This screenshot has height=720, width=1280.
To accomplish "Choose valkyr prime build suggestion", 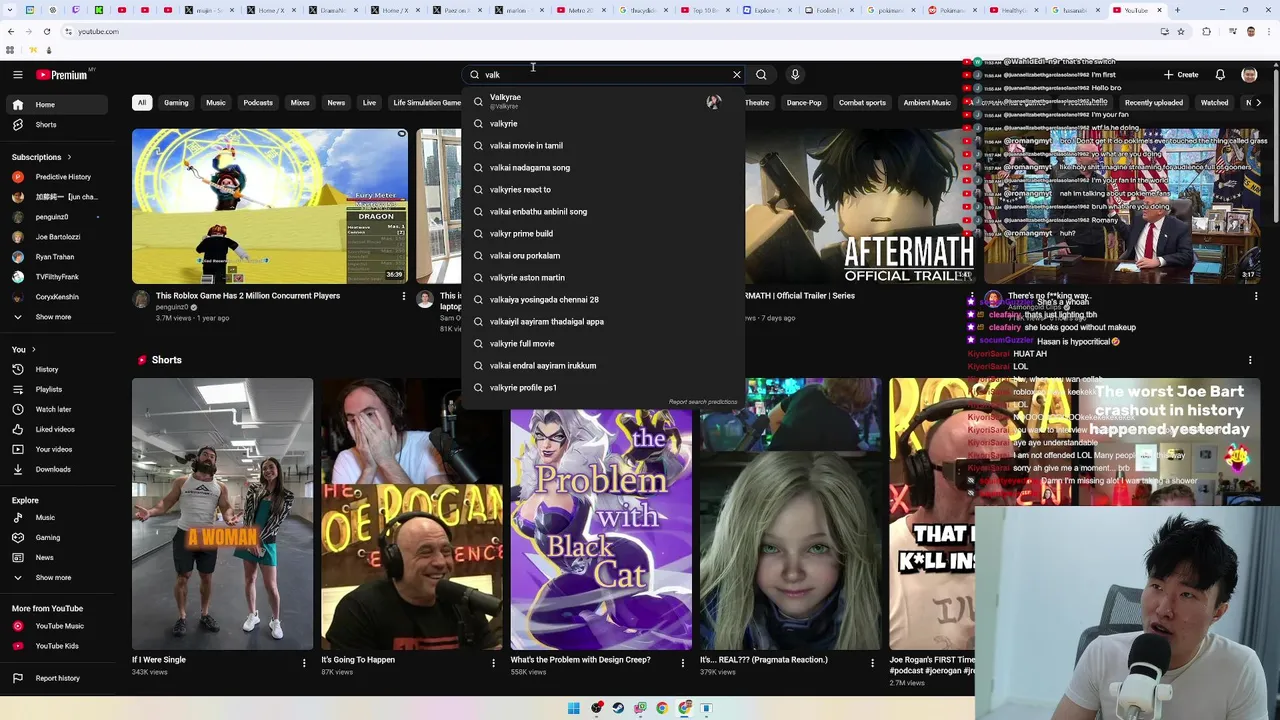I will click(x=603, y=234).
